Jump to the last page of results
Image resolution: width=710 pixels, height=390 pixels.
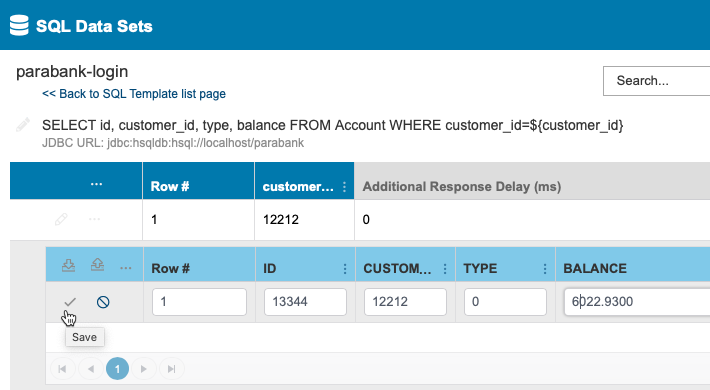(x=172, y=369)
